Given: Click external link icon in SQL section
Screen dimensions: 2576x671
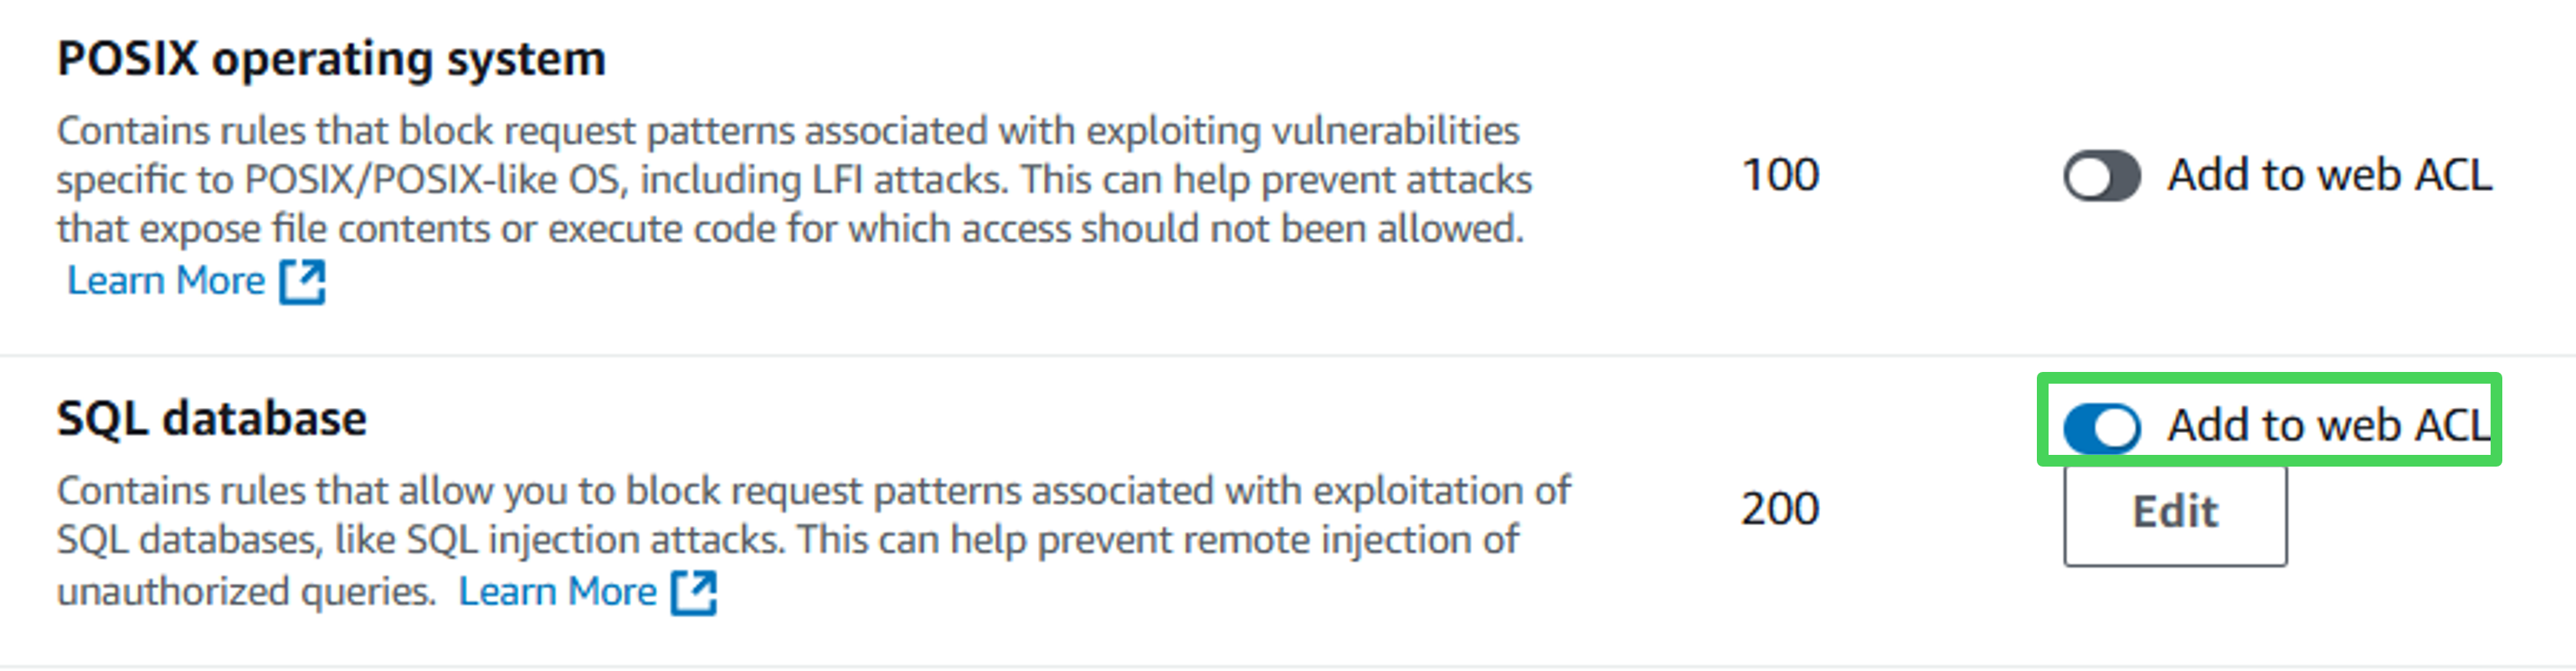Looking at the screenshot, I should [694, 592].
